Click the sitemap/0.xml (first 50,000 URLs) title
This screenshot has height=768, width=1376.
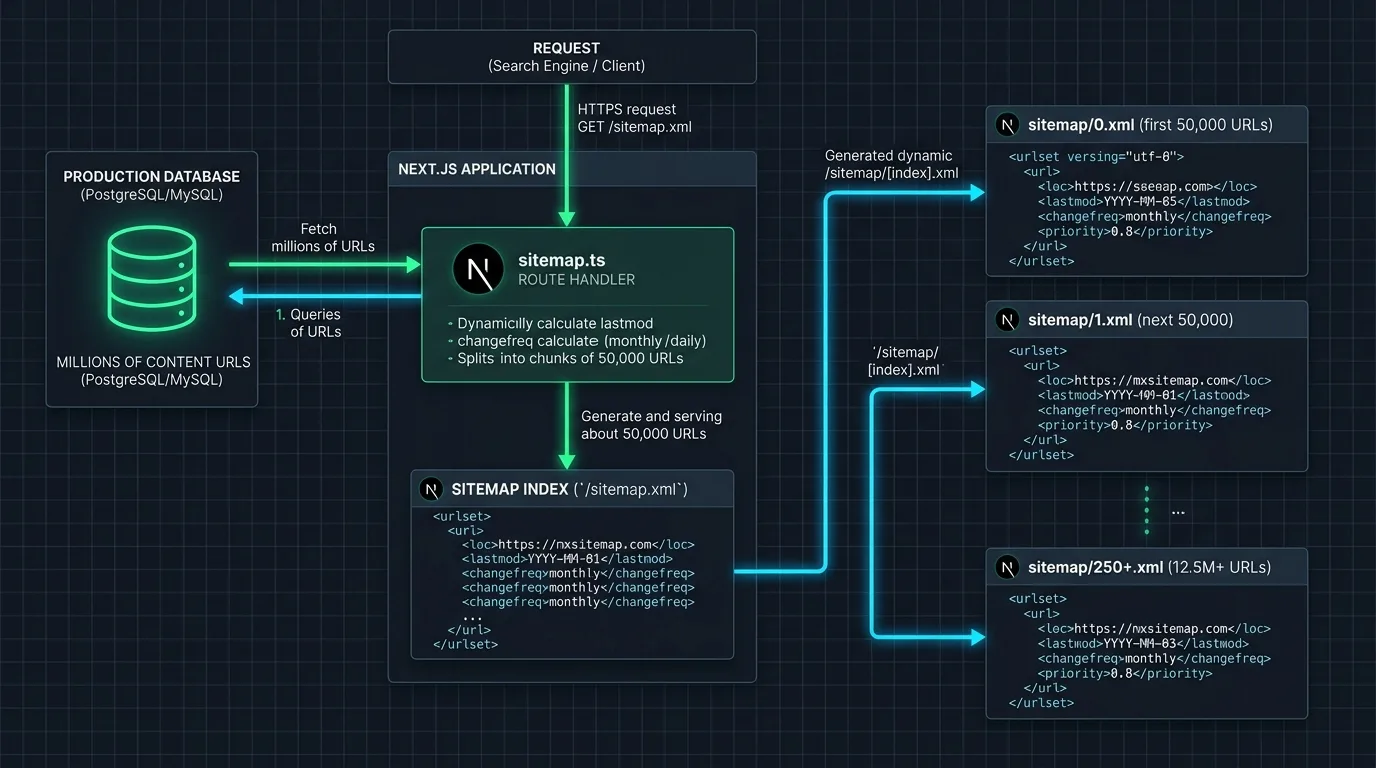click(1150, 125)
